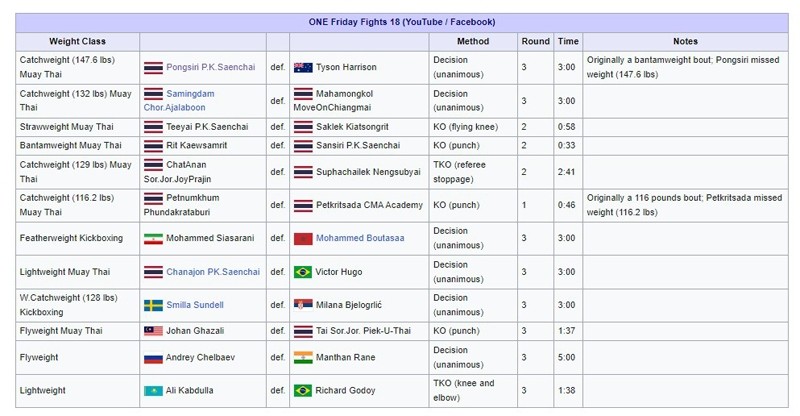The width and height of the screenshot is (800, 416).
Task: Click the ONE Friday Fights 18 table title
Action: 402,22
